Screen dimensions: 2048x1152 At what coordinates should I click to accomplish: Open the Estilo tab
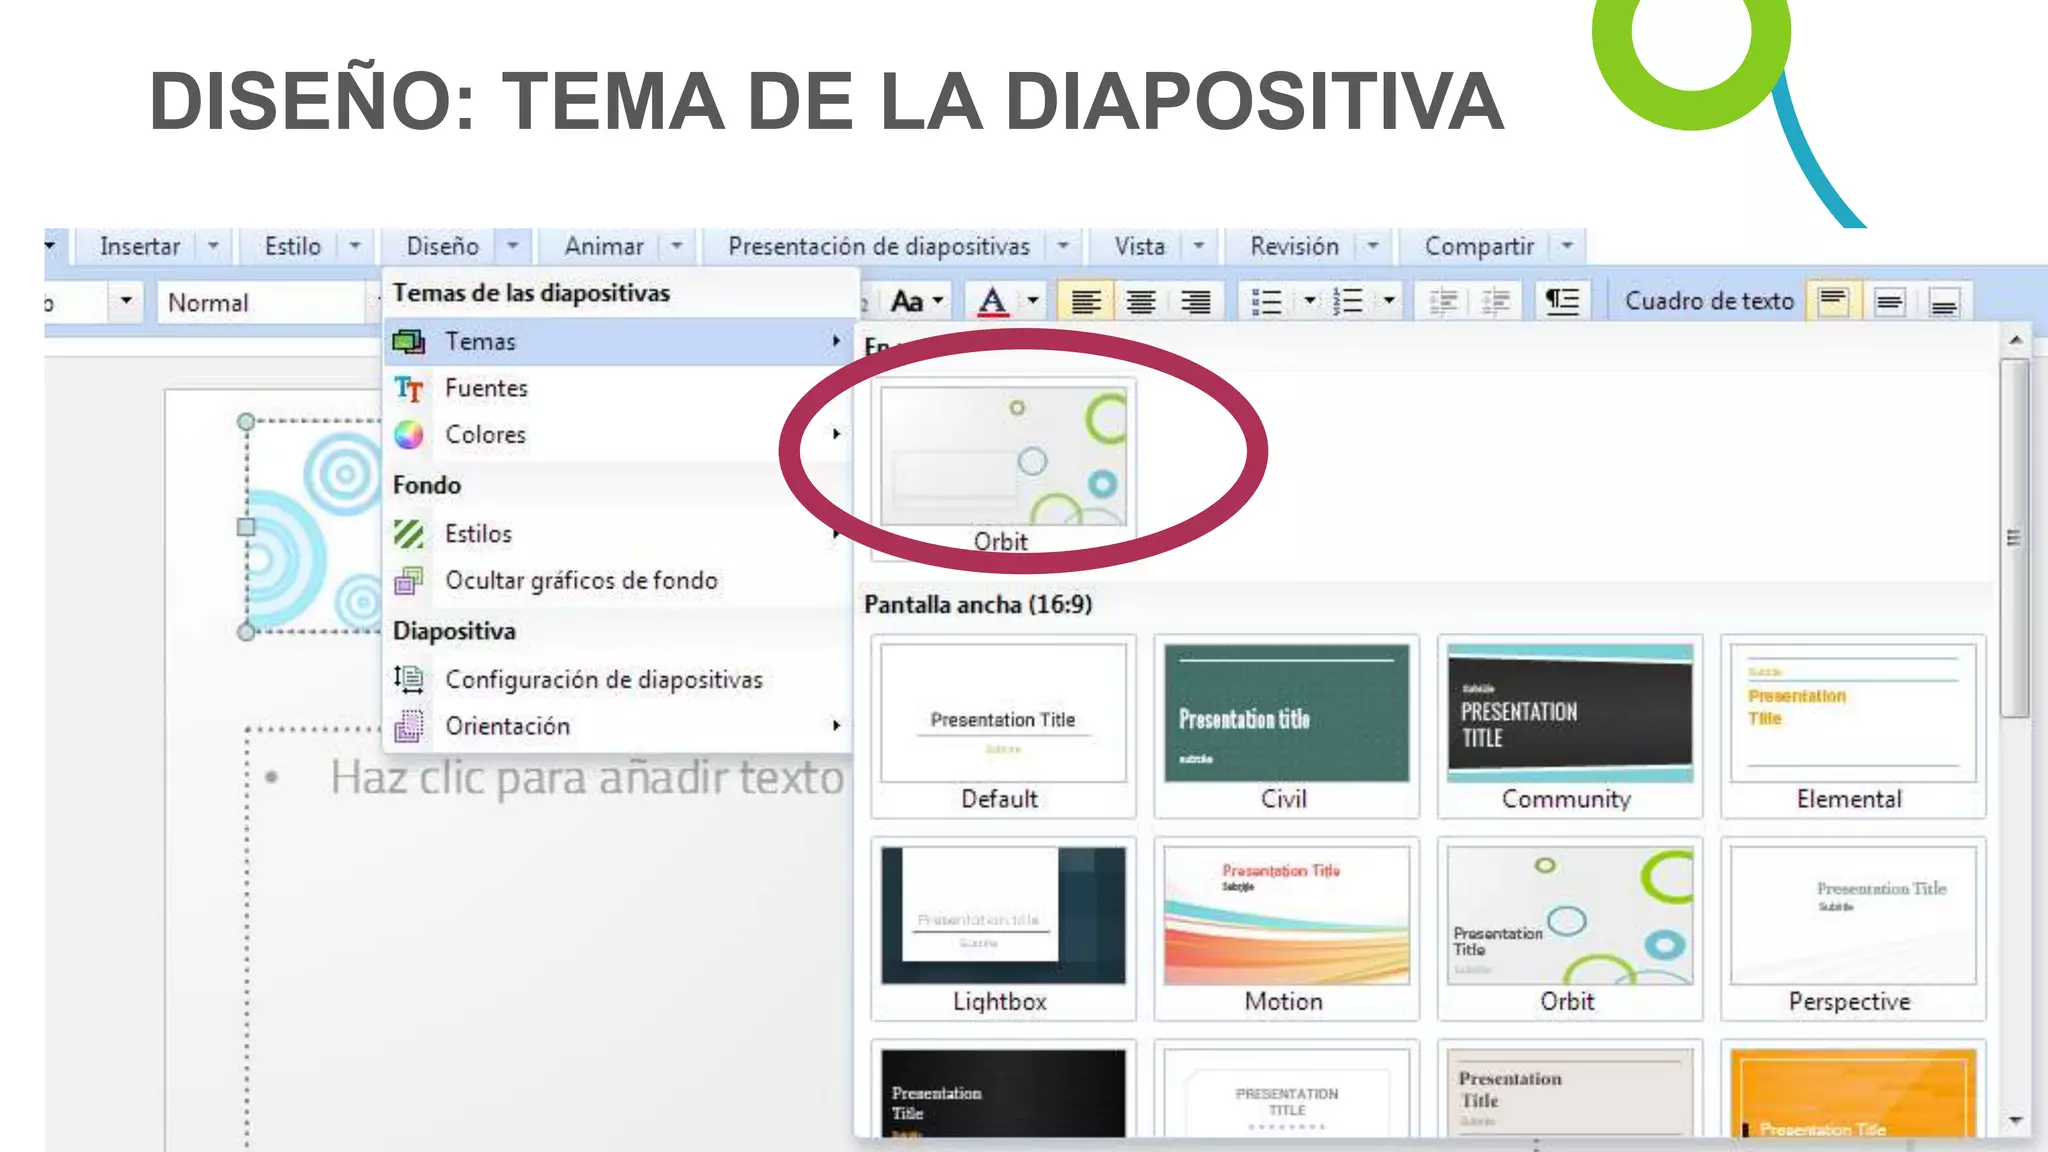point(293,246)
